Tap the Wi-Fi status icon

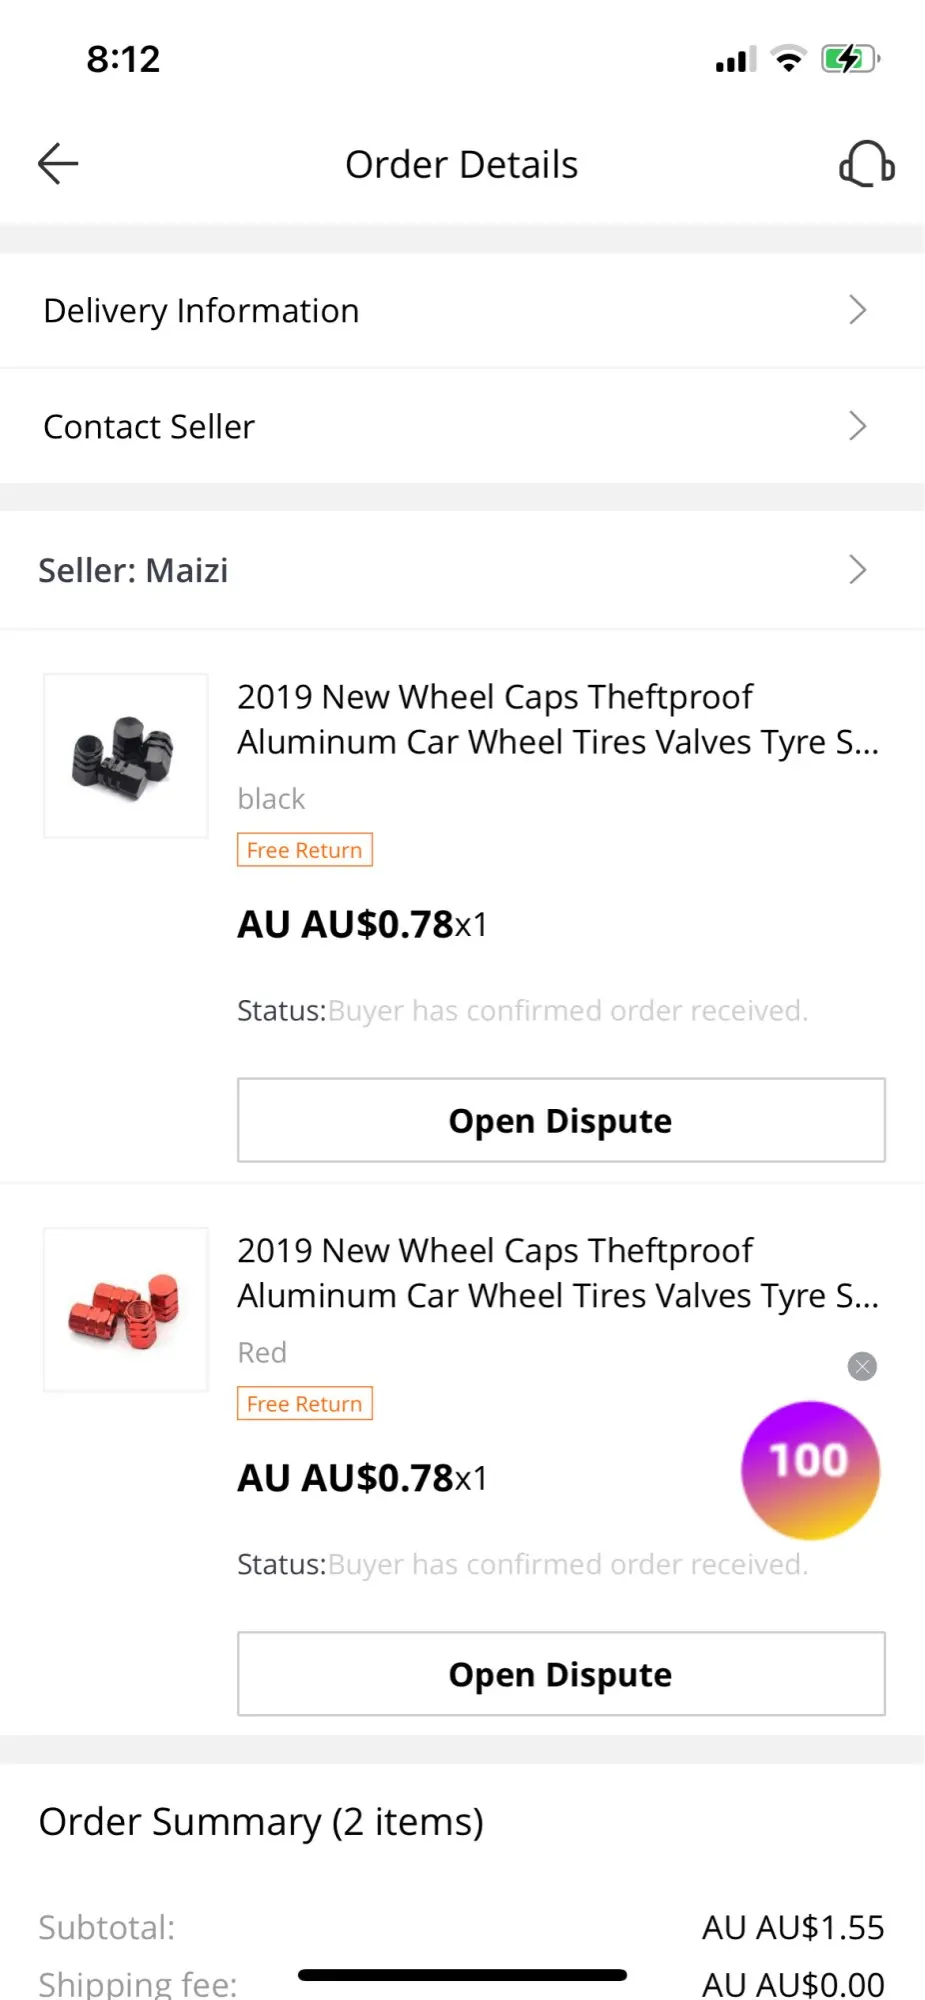coord(789,59)
